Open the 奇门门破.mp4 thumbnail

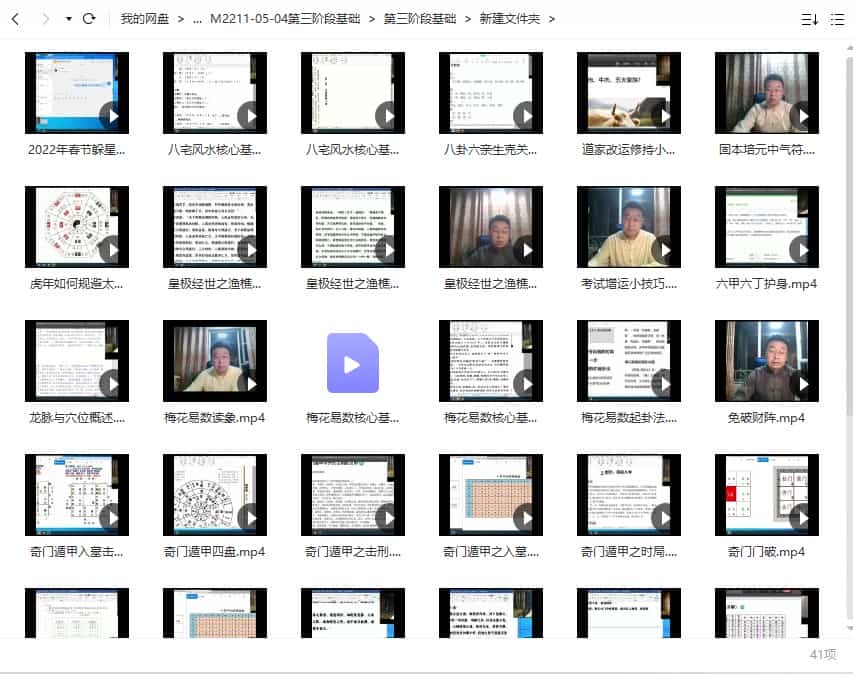pos(766,494)
